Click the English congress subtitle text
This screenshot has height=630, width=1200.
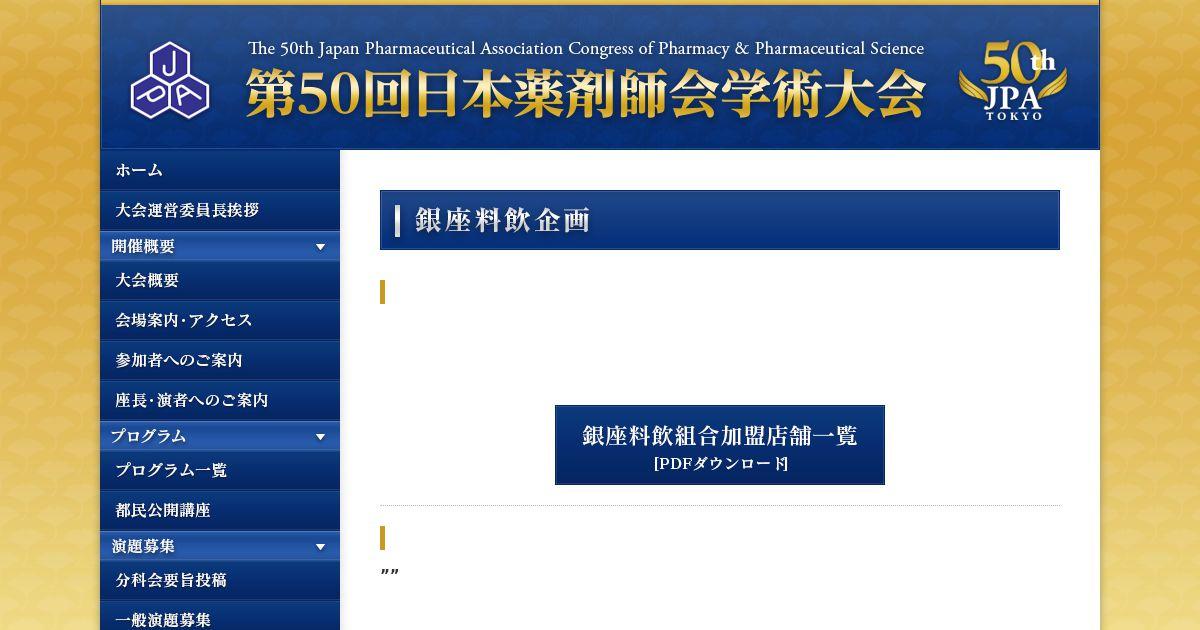click(586, 48)
